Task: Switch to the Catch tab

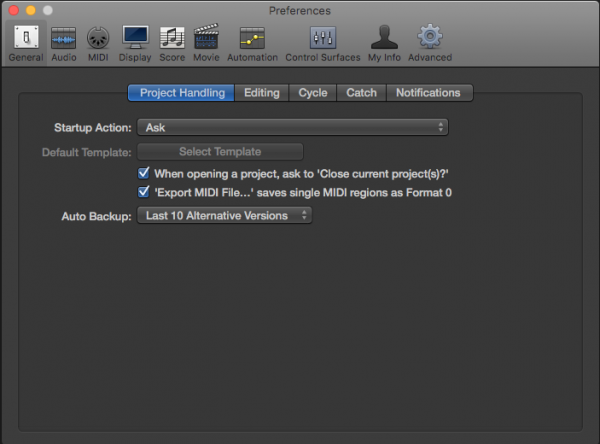Action: click(x=362, y=93)
